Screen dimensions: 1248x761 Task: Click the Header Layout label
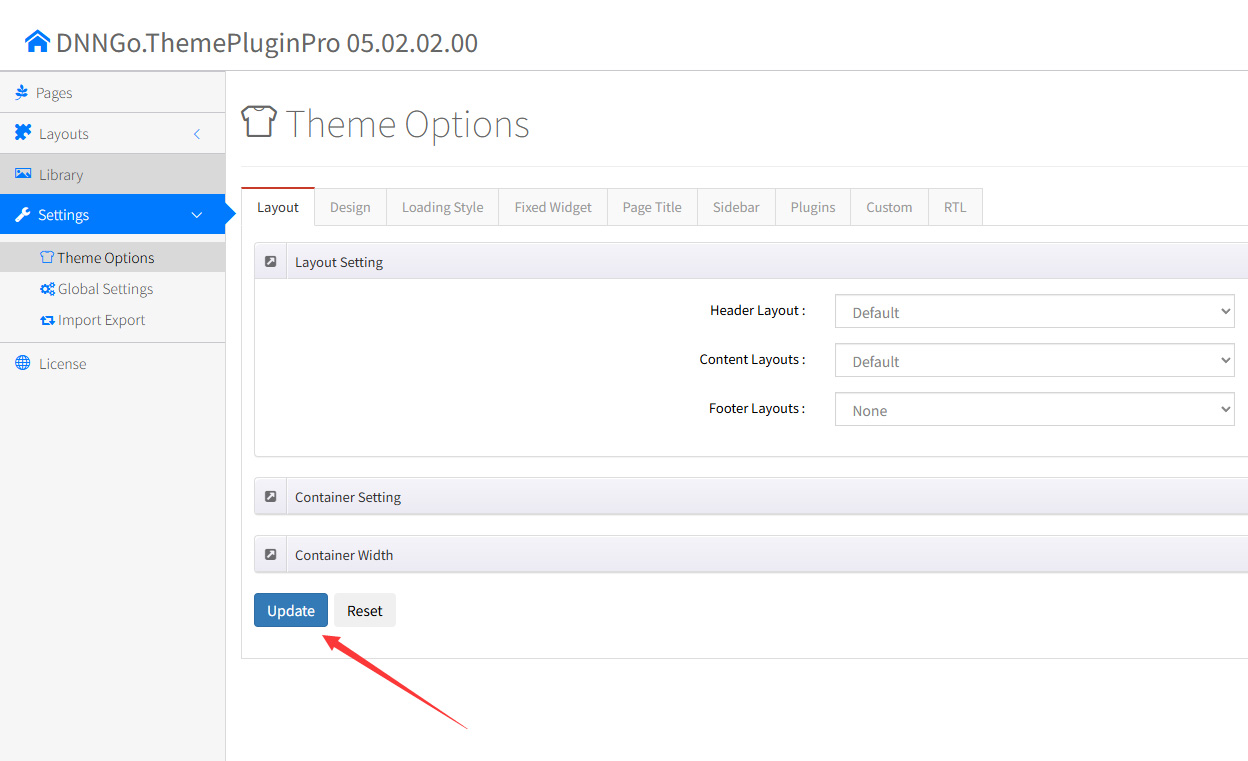758,310
